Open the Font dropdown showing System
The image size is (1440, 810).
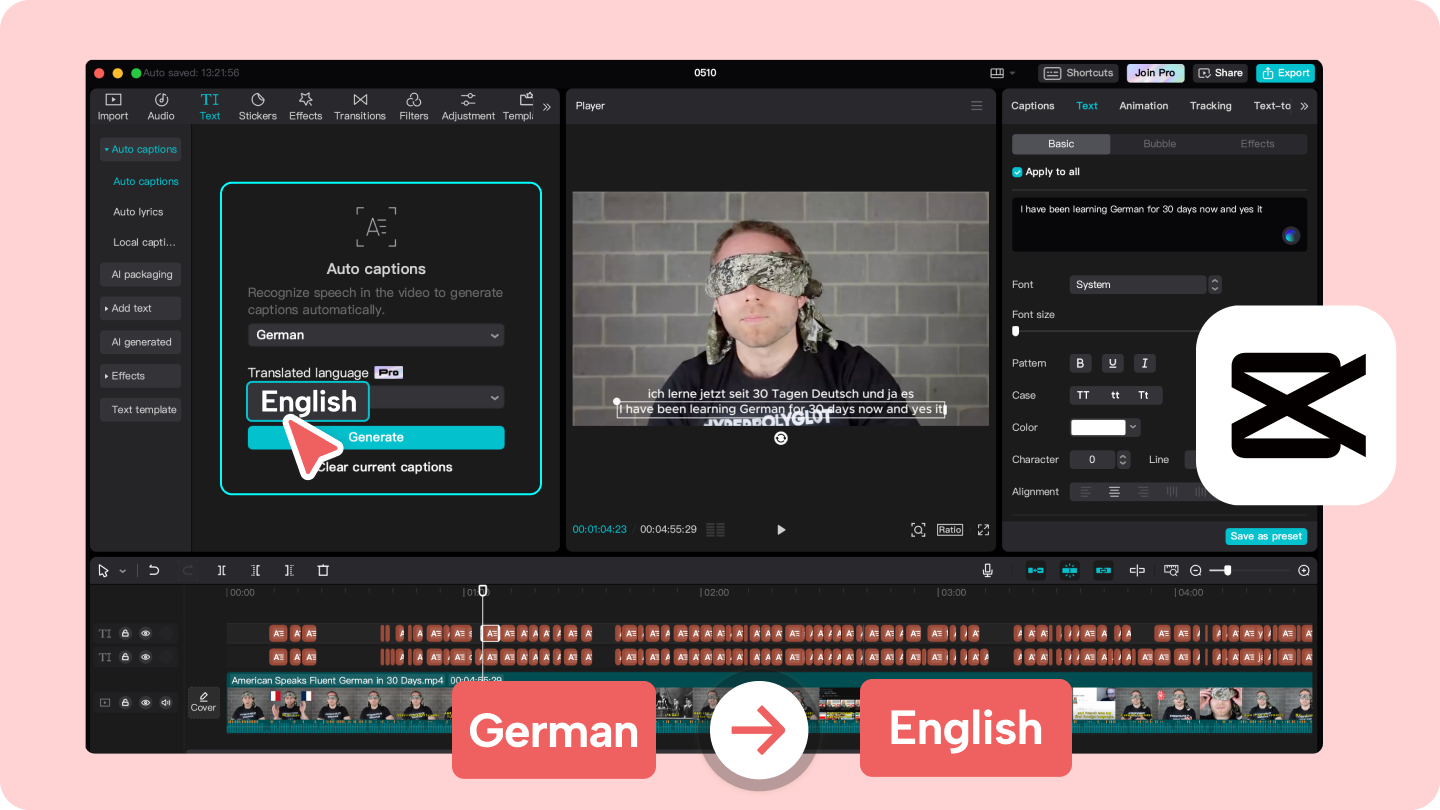click(1138, 284)
